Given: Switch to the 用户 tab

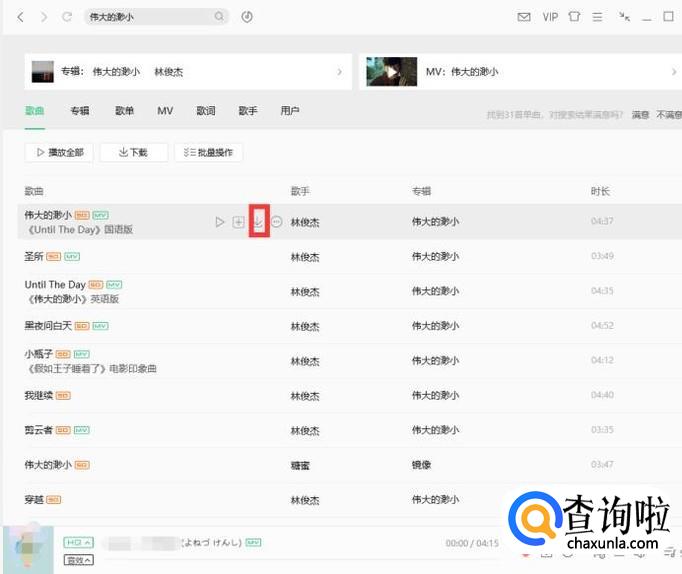Looking at the screenshot, I should pyautogui.click(x=289, y=111).
